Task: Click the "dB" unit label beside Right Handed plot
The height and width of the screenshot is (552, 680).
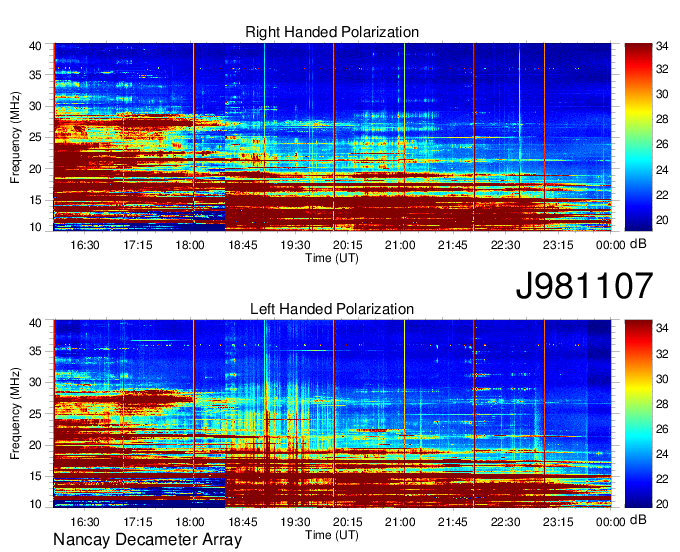Action: pos(638,243)
